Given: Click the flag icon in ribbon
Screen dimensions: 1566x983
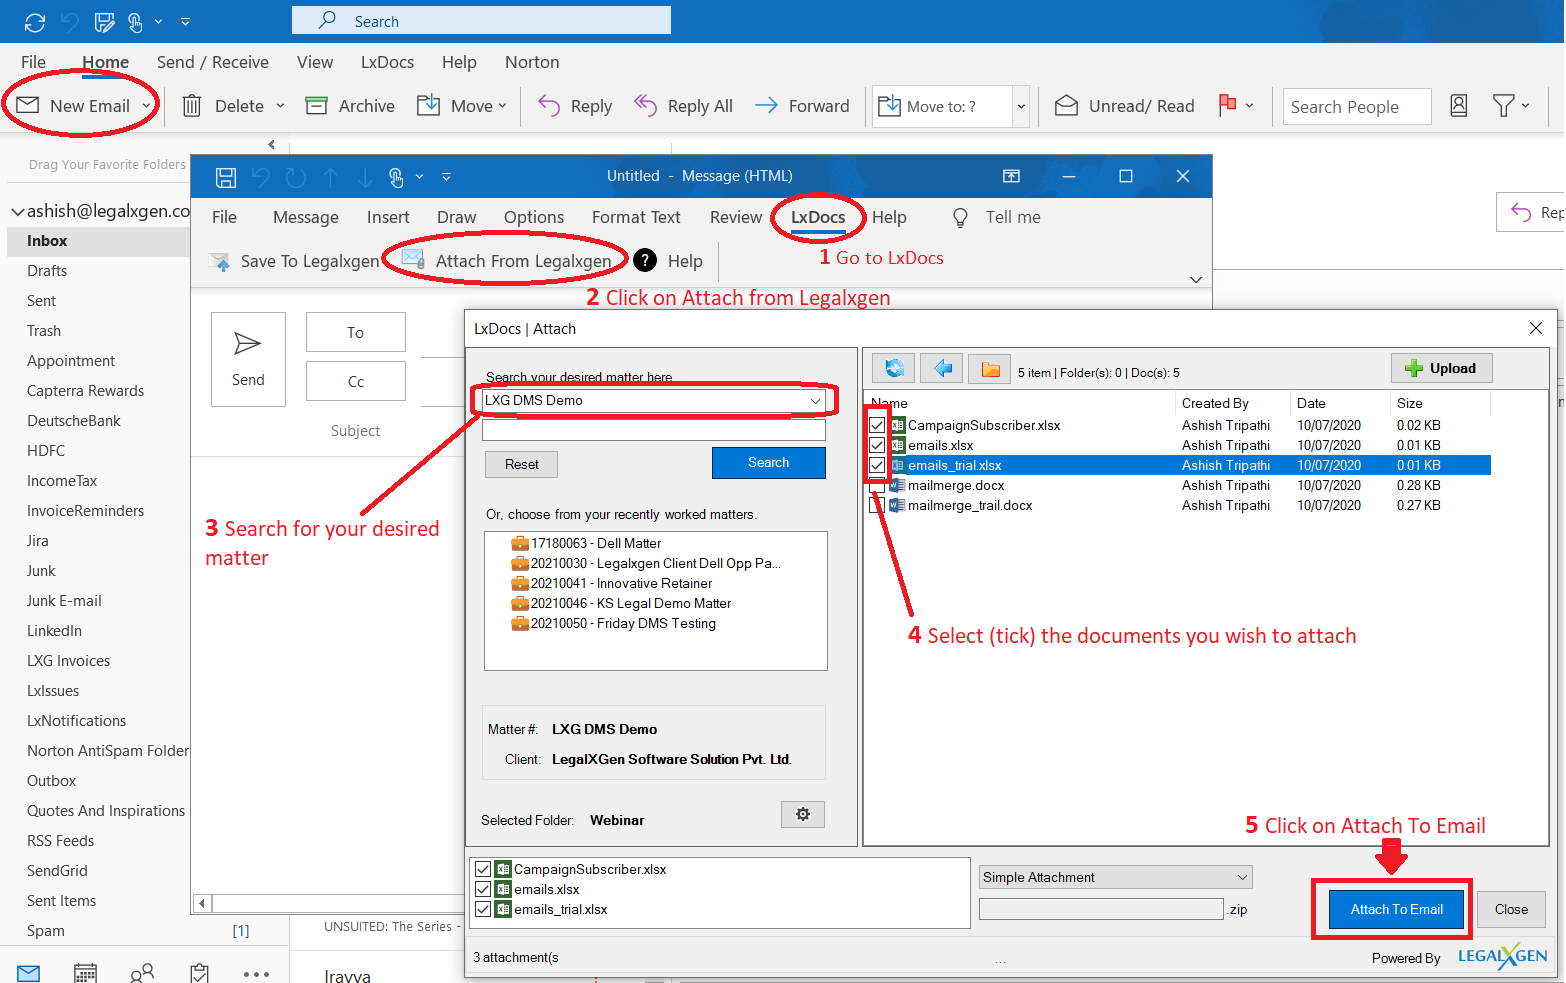Looking at the screenshot, I should tap(1227, 105).
